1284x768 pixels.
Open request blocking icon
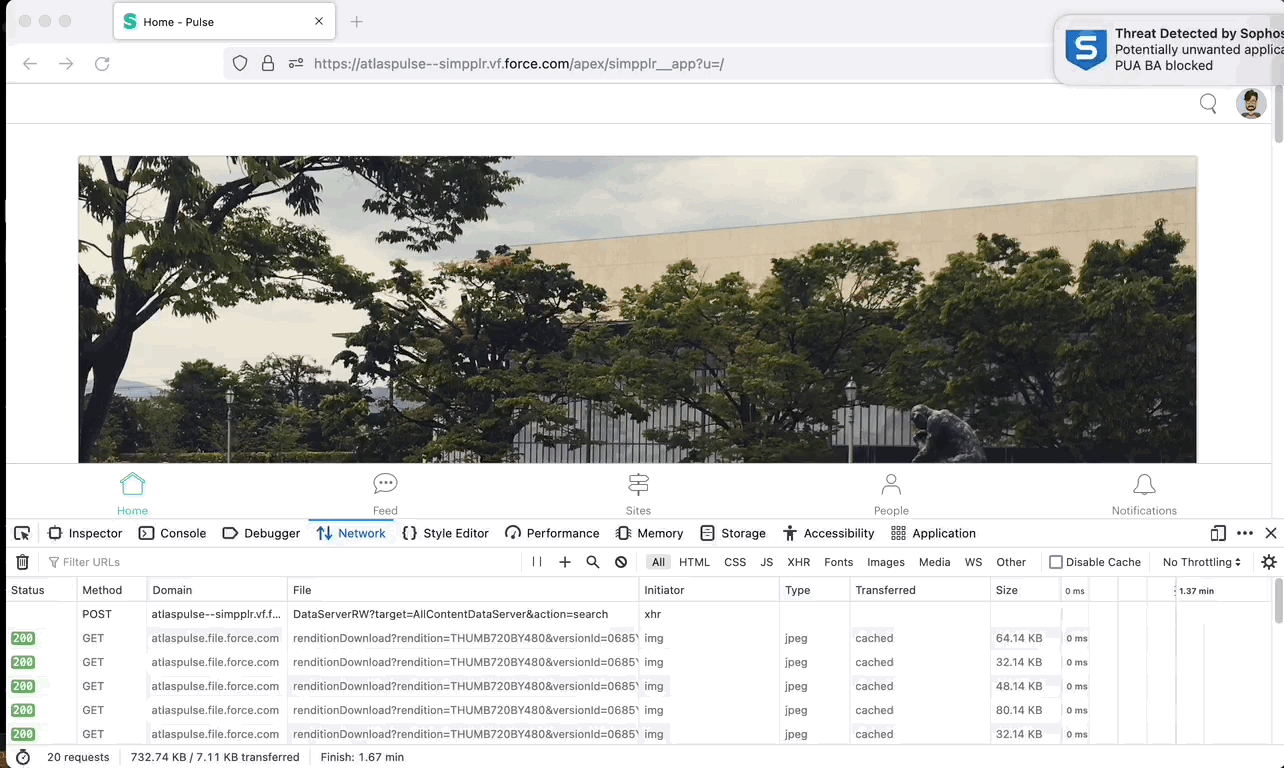[x=621, y=562]
